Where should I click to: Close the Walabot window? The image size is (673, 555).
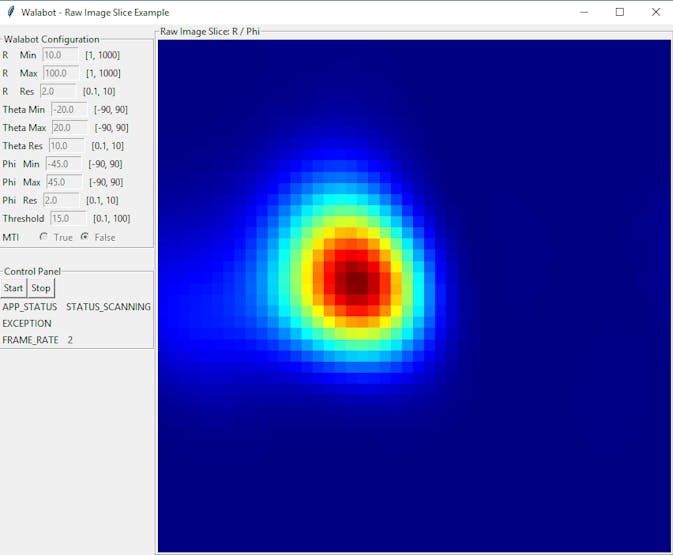click(x=656, y=12)
